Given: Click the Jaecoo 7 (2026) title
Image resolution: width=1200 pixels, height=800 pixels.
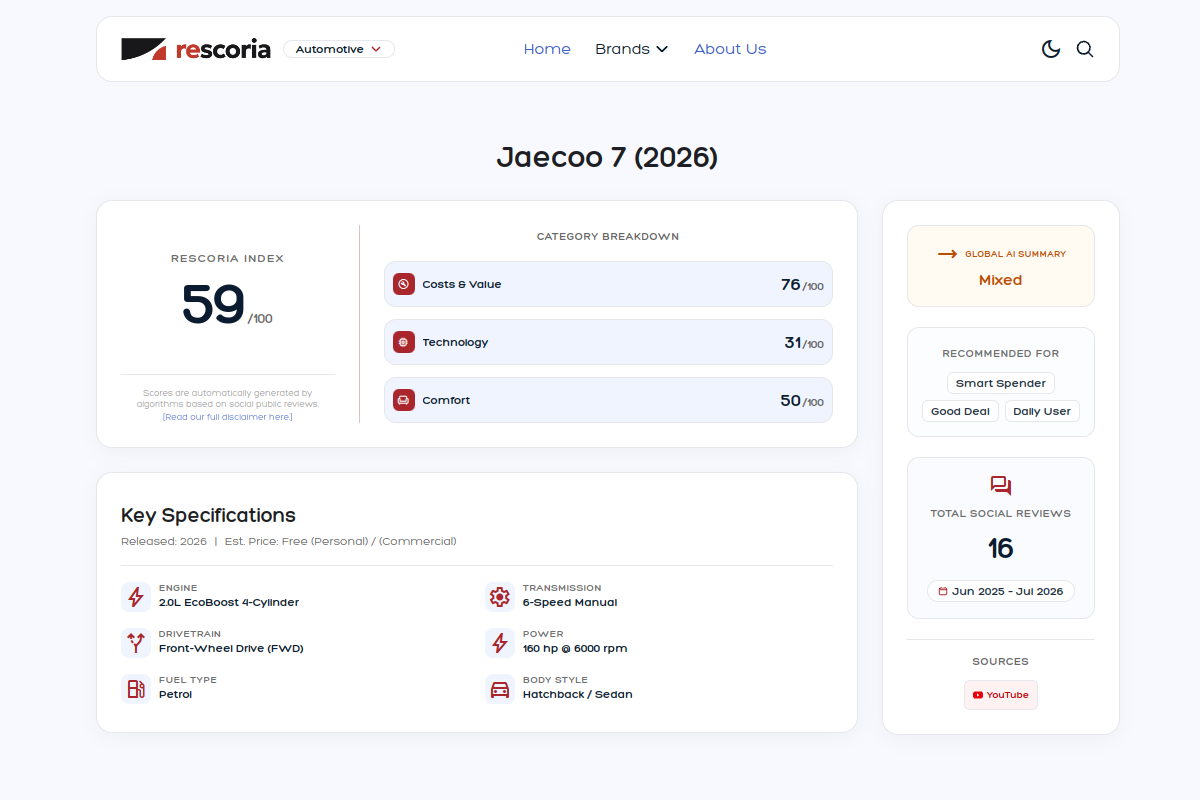Looking at the screenshot, I should point(608,158).
